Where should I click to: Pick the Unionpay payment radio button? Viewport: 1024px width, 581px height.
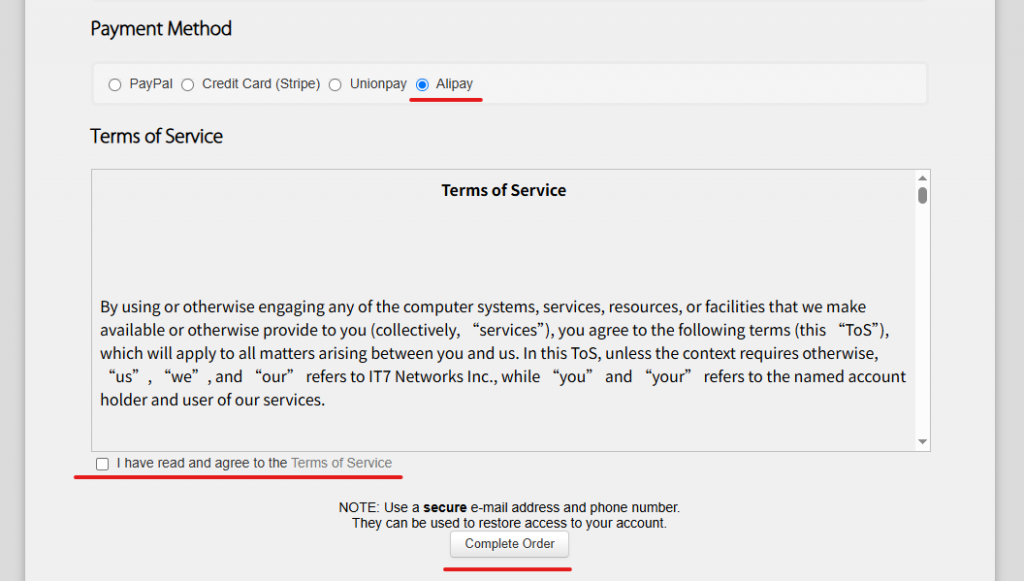click(335, 85)
